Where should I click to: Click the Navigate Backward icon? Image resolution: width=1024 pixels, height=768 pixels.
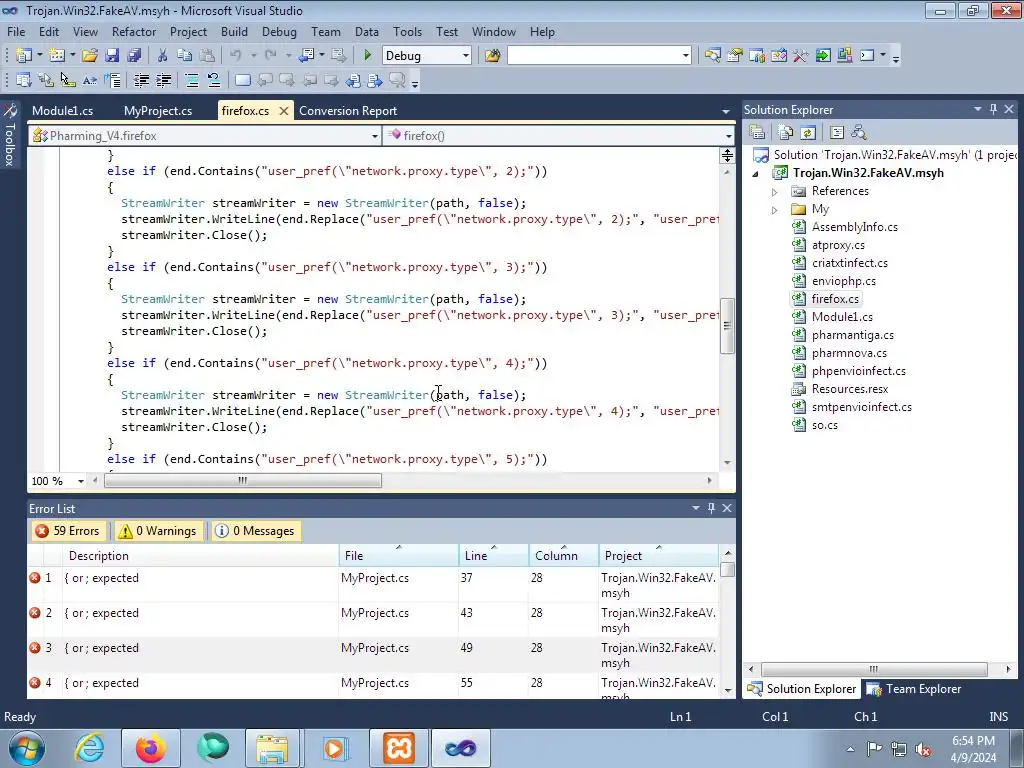(x=307, y=56)
